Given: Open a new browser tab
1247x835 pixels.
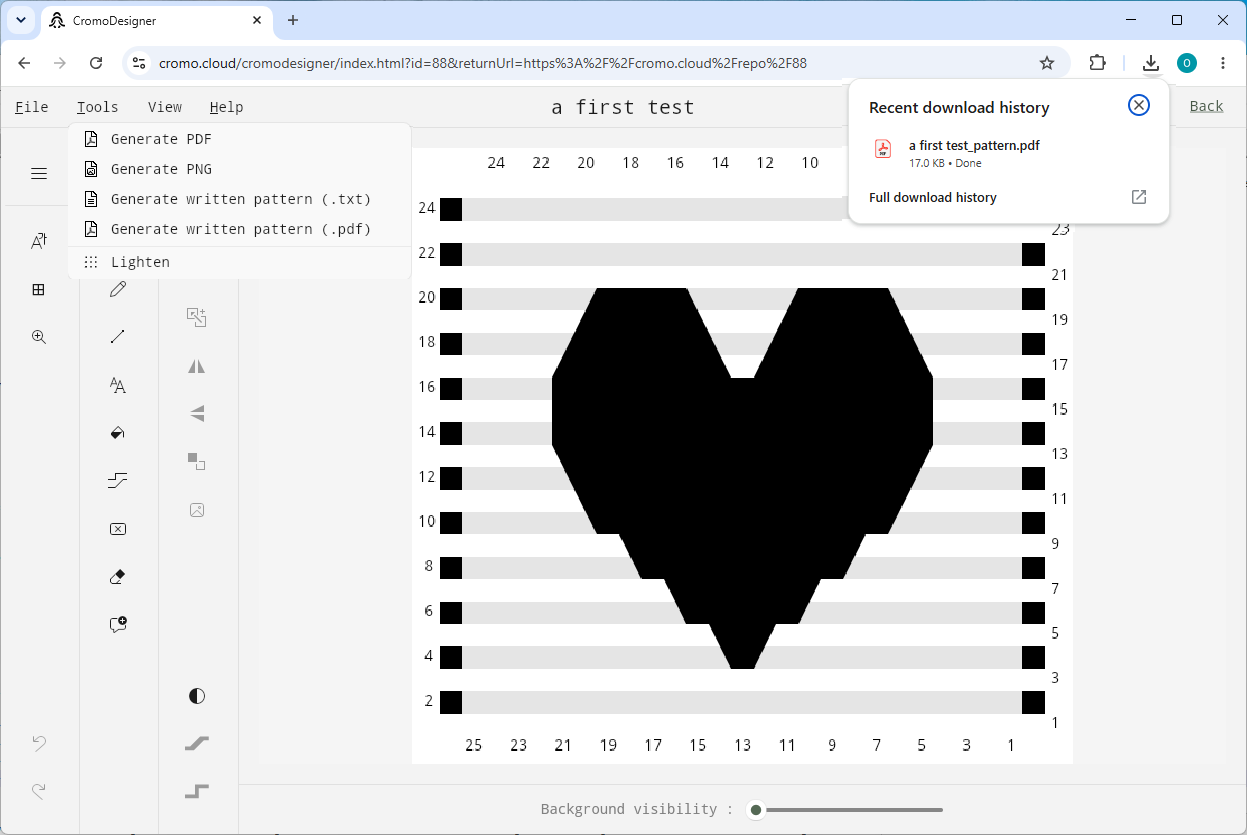Looking at the screenshot, I should [293, 20].
